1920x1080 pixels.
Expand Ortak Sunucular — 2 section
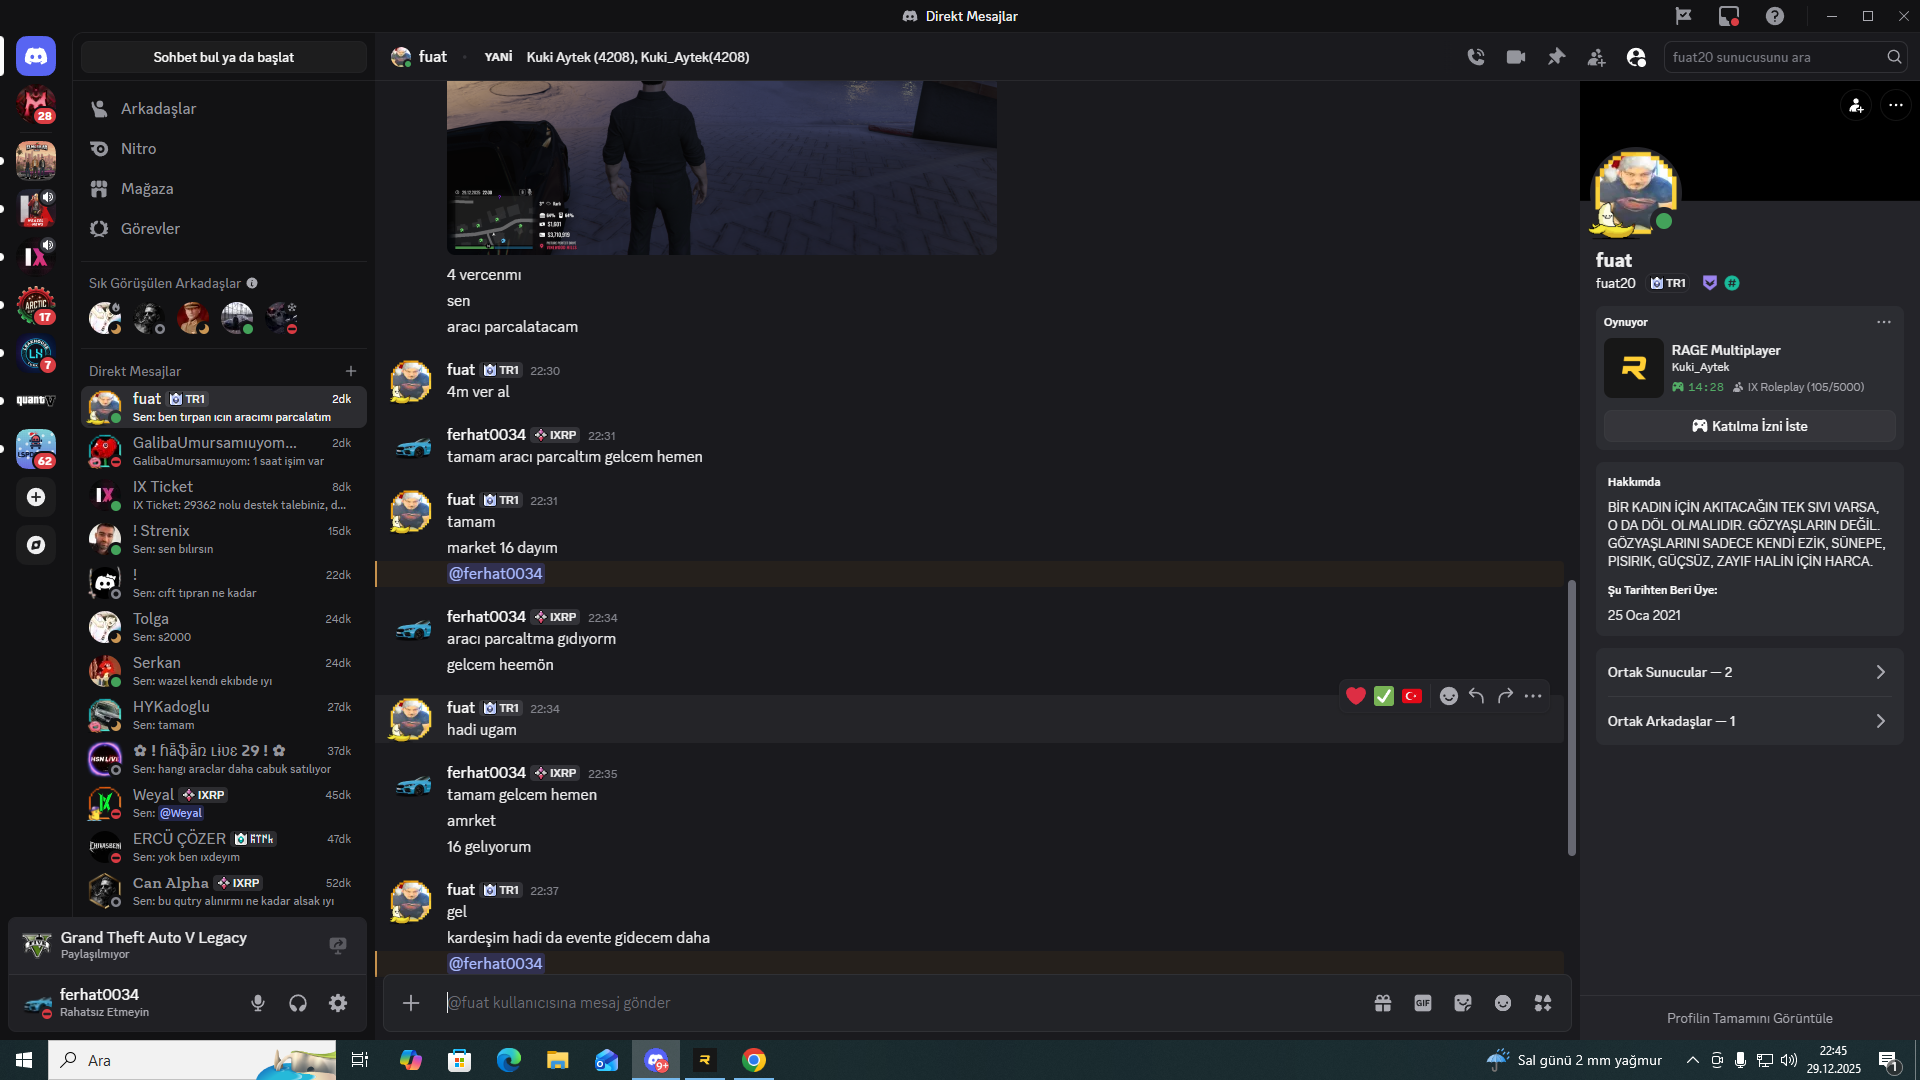click(x=1750, y=672)
